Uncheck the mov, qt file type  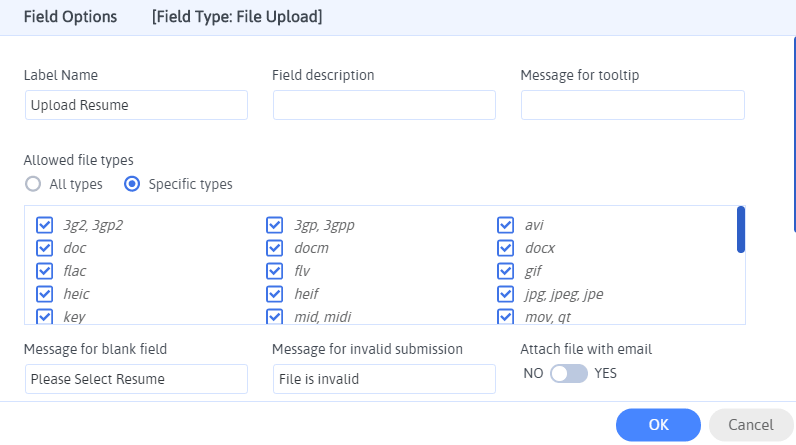[506, 317]
